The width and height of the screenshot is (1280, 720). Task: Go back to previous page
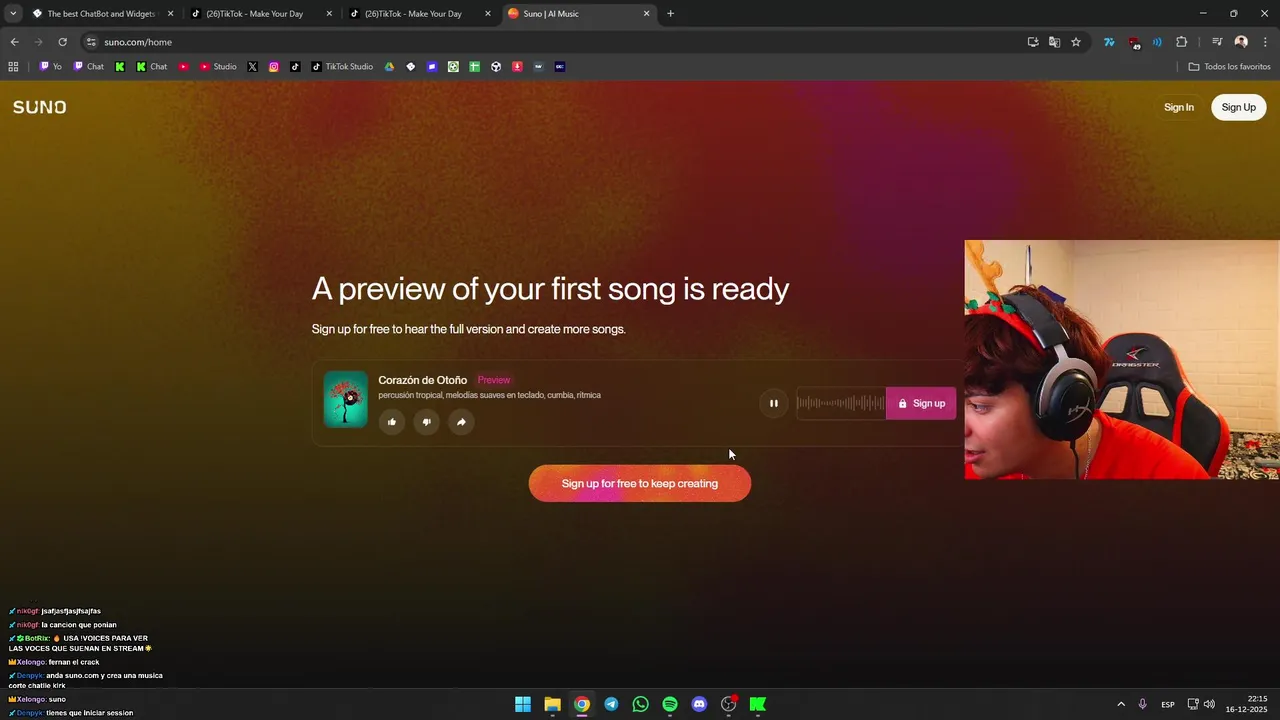point(14,42)
